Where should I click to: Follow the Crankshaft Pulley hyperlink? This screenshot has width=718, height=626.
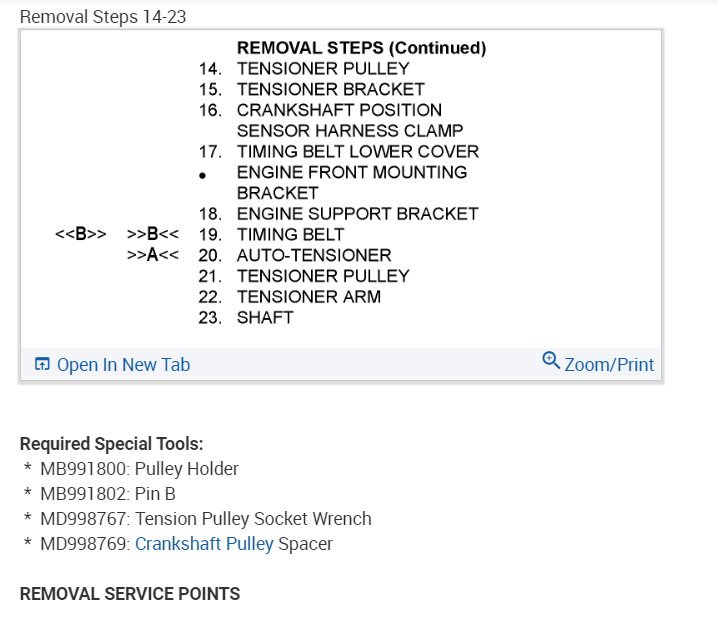[x=204, y=544]
